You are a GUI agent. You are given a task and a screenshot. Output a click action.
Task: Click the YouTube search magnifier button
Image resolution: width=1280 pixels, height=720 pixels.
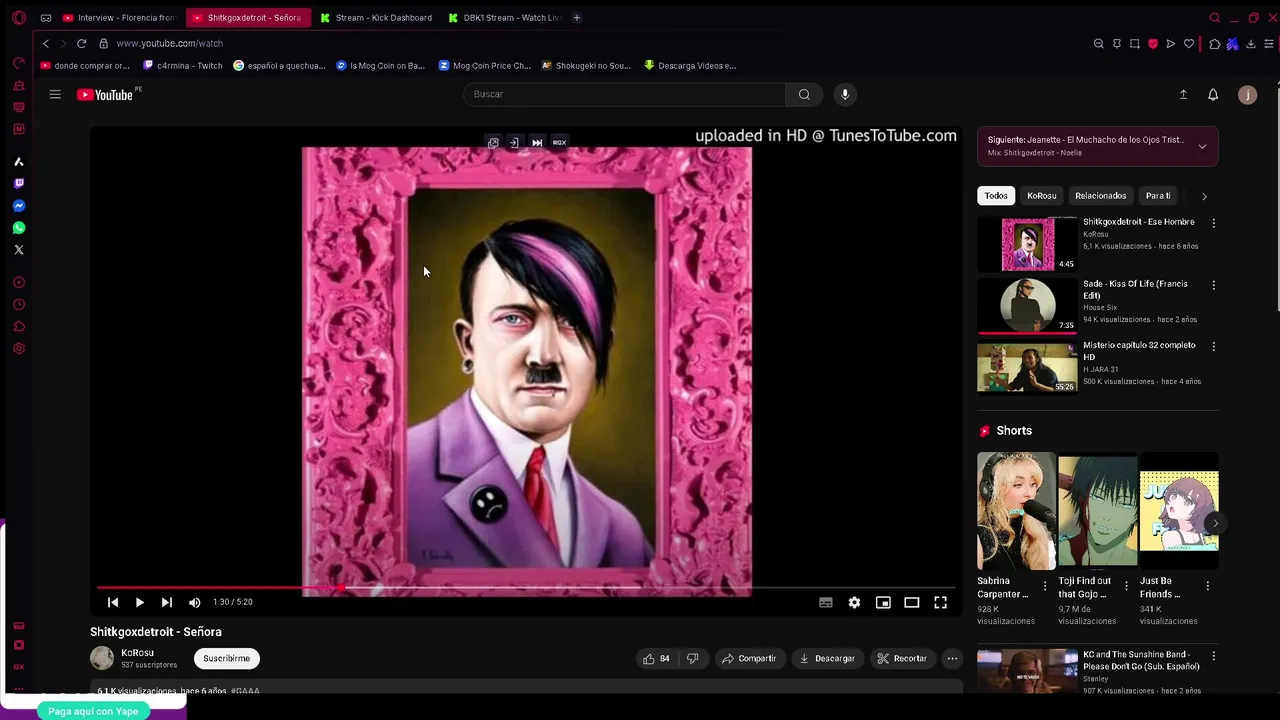tap(804, 94)
